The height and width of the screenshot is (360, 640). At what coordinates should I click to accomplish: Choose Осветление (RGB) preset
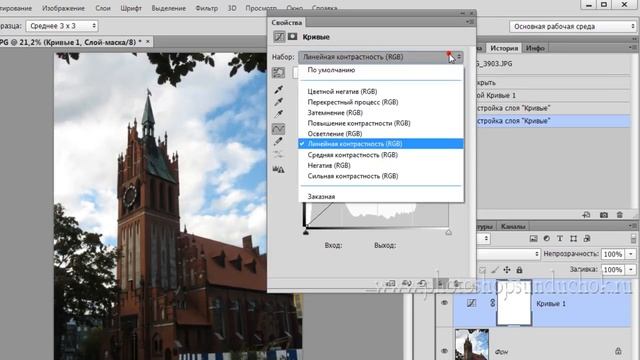(381, 134)
